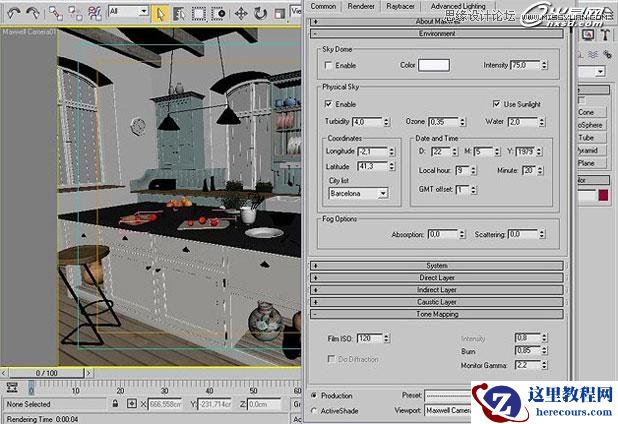This screenshot has width=618, height=424.
Task: Open the Viewport Maxwell Camera dropdown
Action: [448, 411]
